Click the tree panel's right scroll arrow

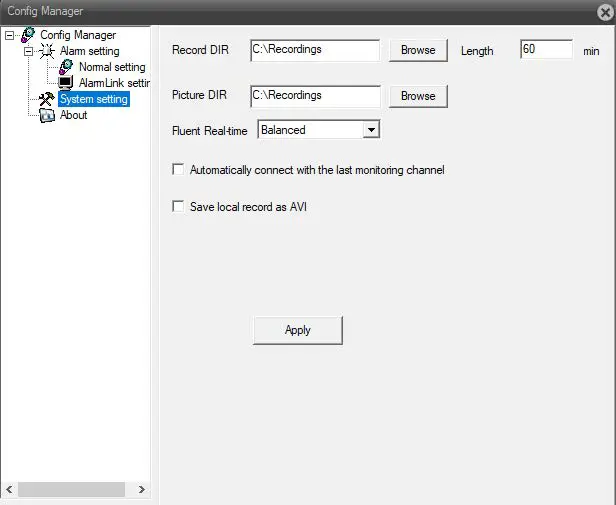(x=141, y=489)
